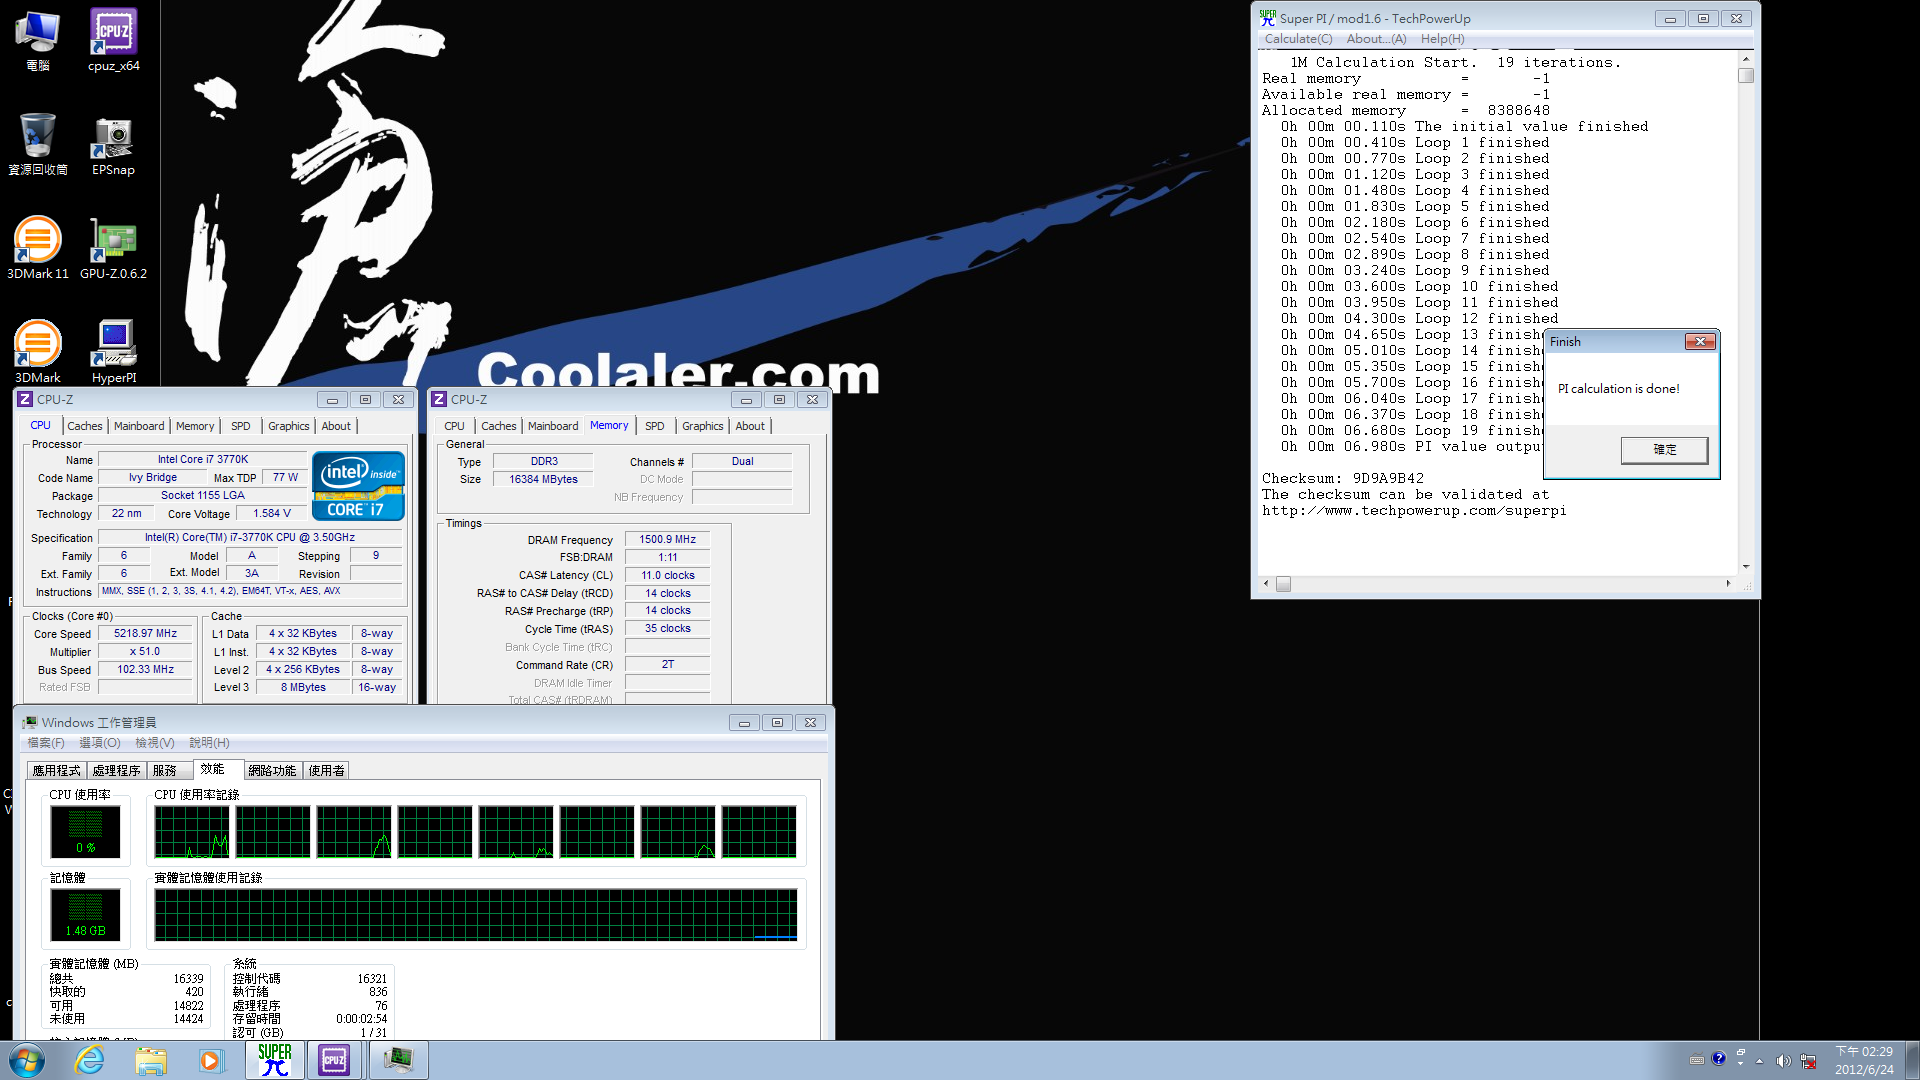Click the Core Voltage value 1.584 V
The width and height of the screenshot is (1920, 1080).
272,514
